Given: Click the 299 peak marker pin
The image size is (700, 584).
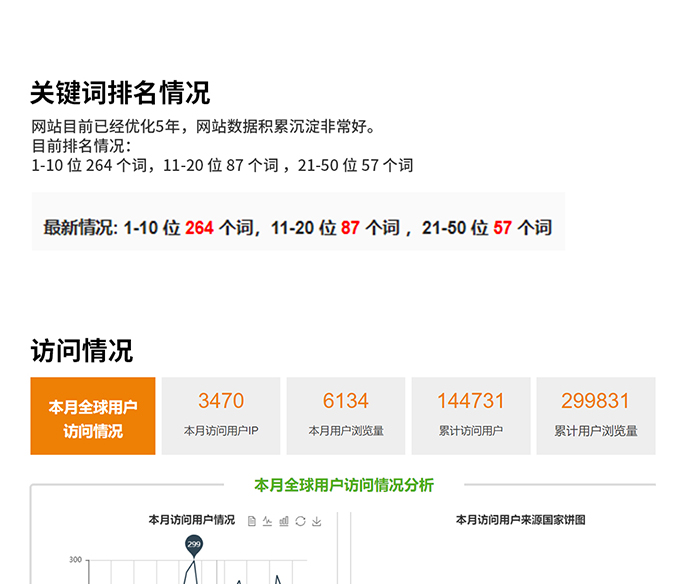Looking at the screenshot, I should (x=194, y=546).
